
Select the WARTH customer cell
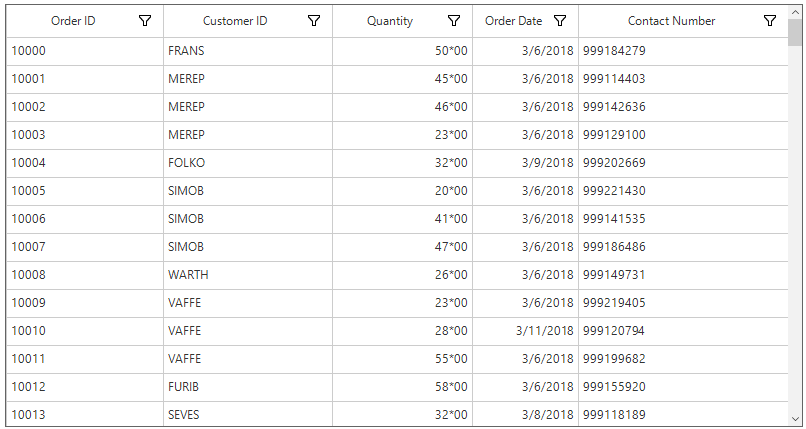click(x=248, y=275)
